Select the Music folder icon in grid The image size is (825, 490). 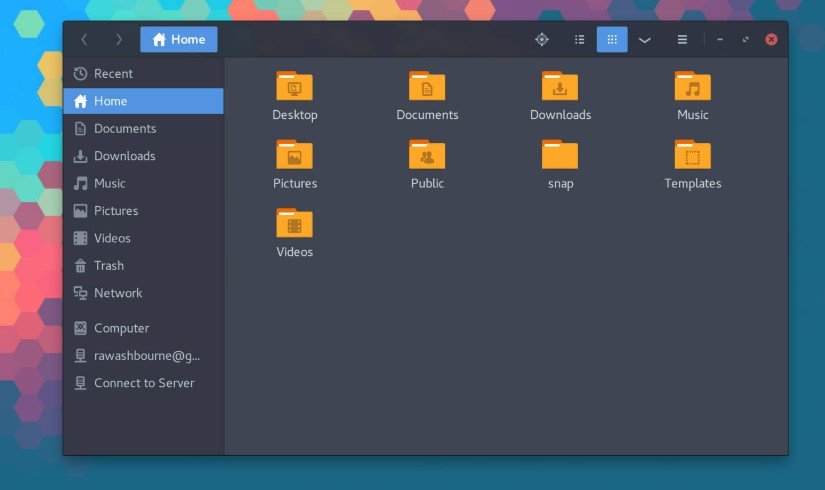[692, 86]
